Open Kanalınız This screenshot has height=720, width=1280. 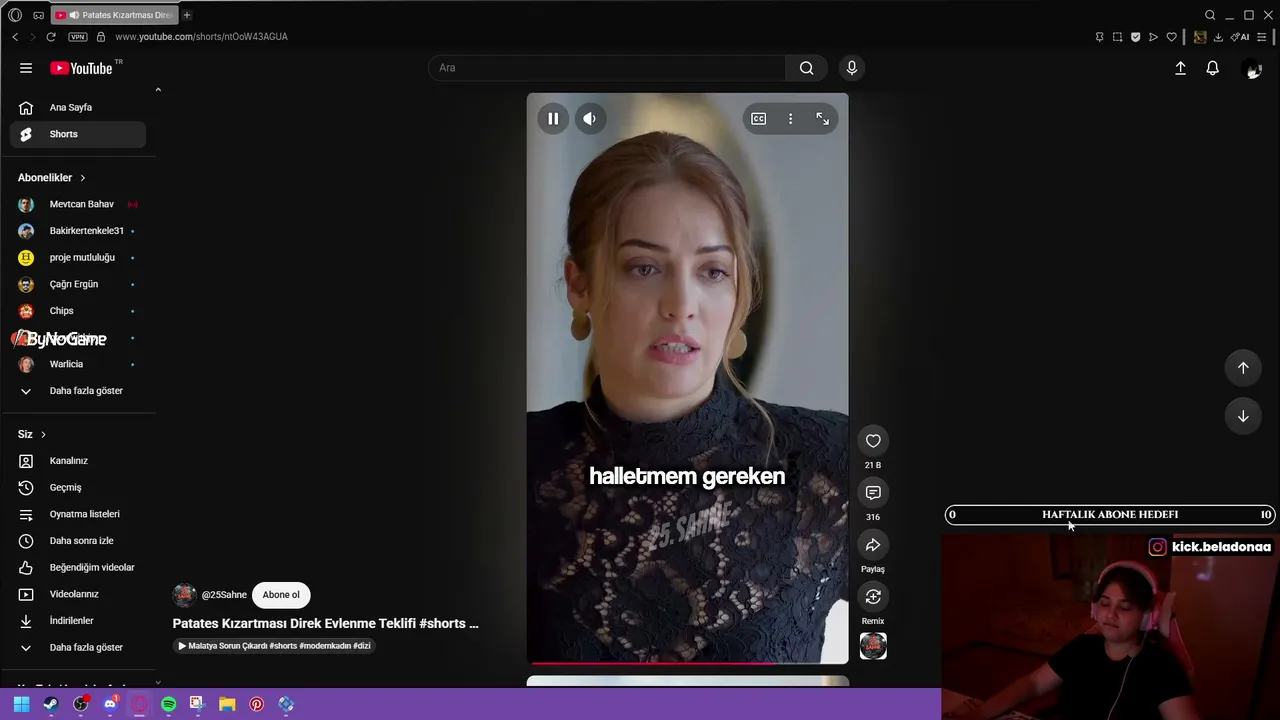click(x=78, y=461)
